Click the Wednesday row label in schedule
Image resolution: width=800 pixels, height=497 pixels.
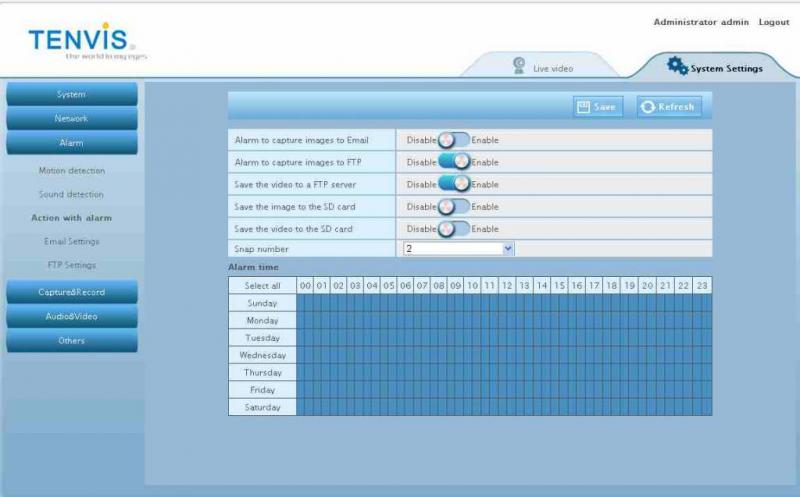pos(262,355)
